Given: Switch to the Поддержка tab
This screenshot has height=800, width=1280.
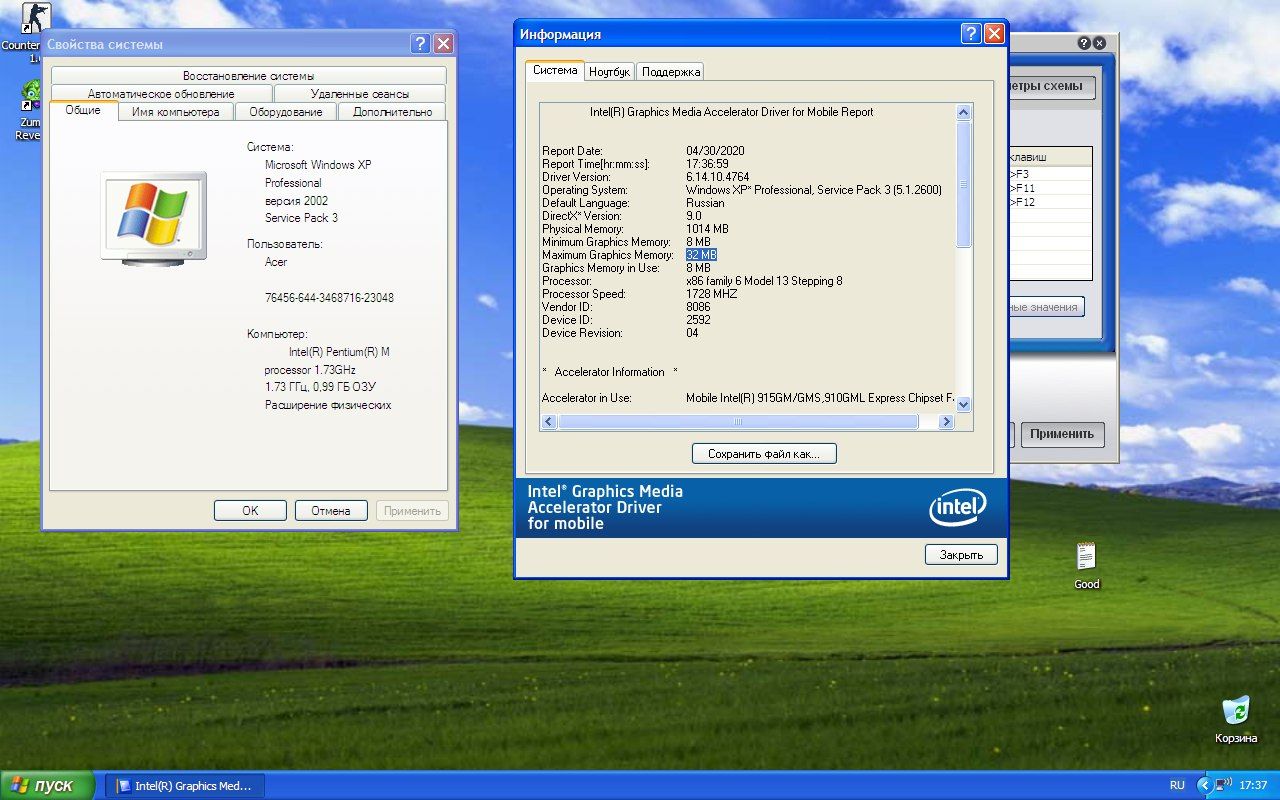Looking at the screenshot, I should click(x=670, y=72).
